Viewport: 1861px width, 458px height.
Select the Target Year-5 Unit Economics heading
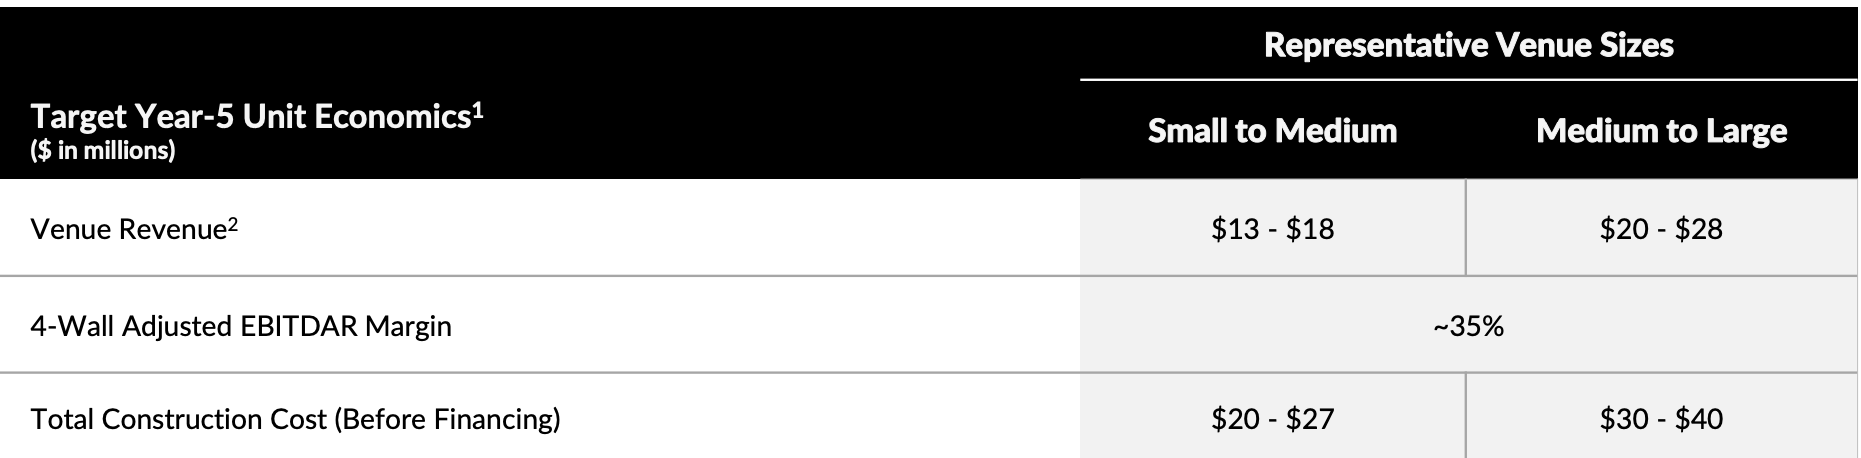[250, 118]
